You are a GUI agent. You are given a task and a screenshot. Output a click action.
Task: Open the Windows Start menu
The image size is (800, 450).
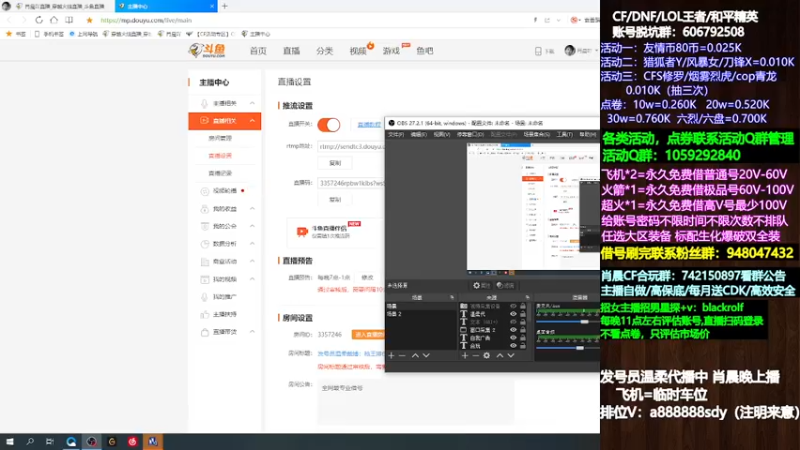[10, 441]
